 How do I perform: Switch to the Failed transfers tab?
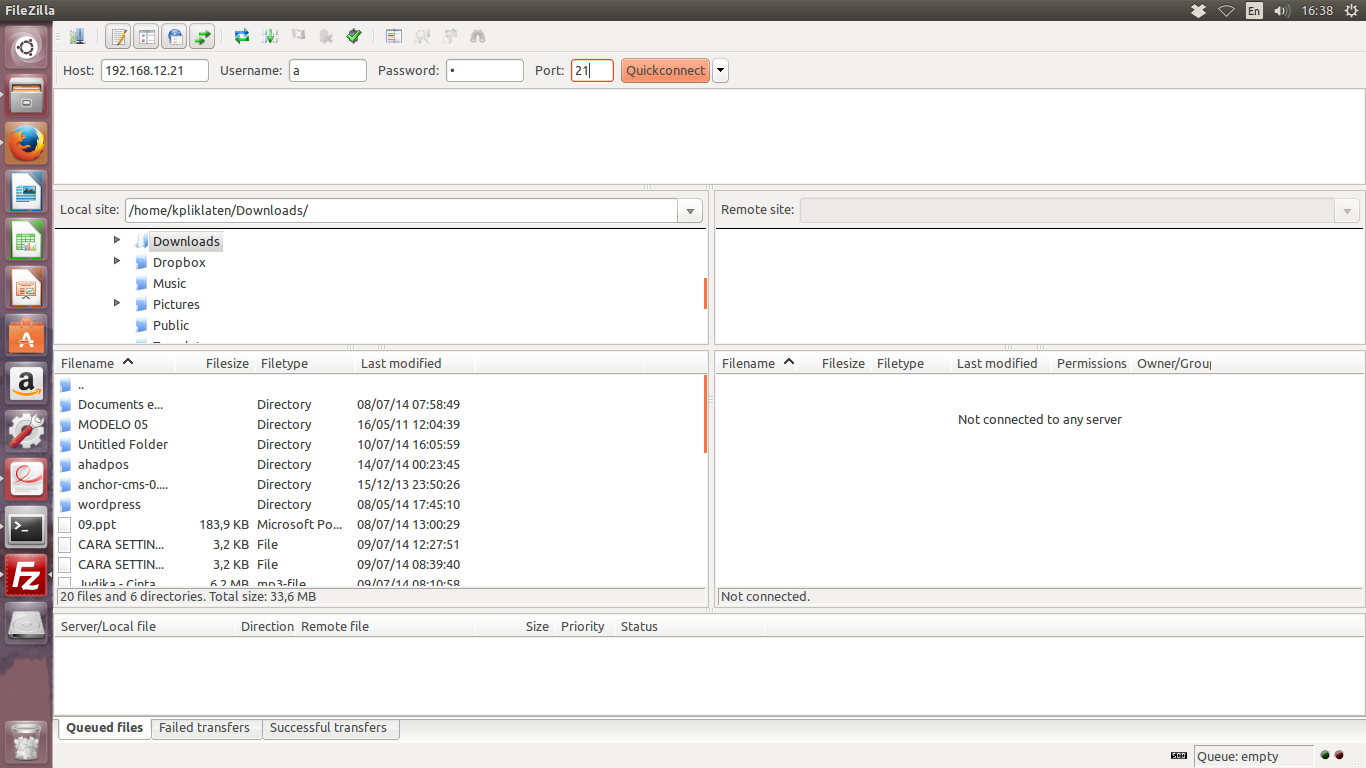205,728
